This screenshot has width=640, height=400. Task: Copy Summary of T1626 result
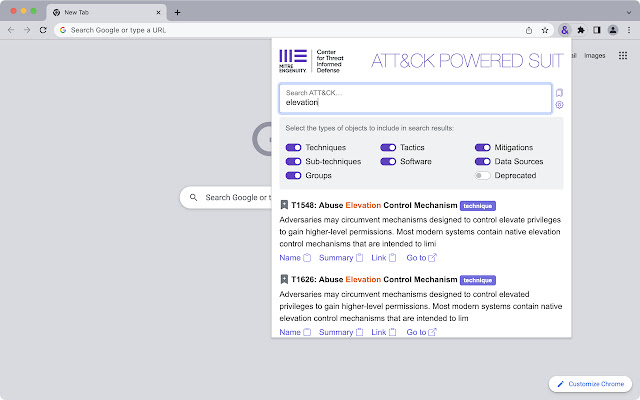pyautogui.click(x=341, y=332)
